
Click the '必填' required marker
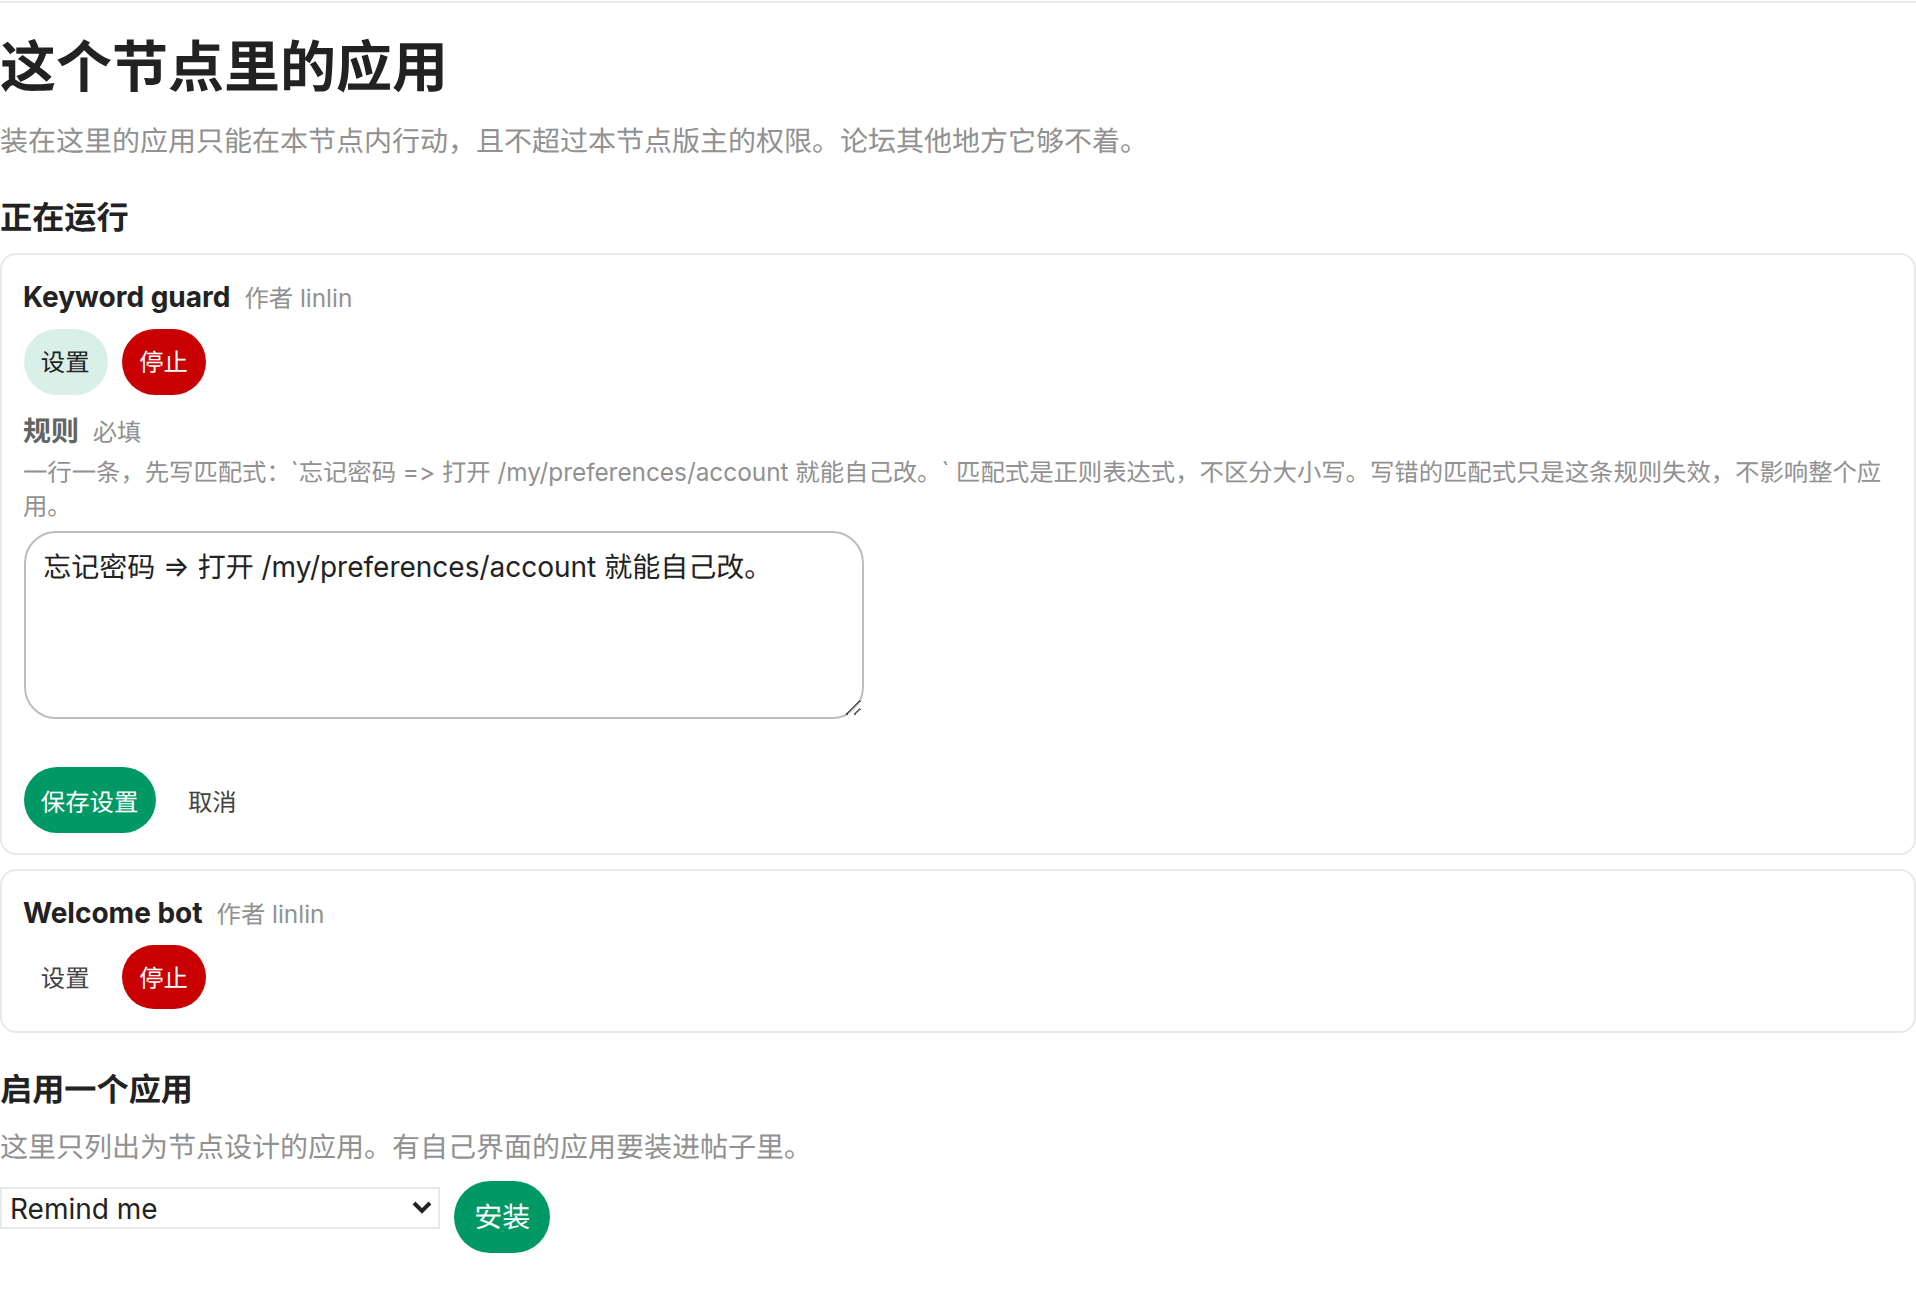[117, 432]
